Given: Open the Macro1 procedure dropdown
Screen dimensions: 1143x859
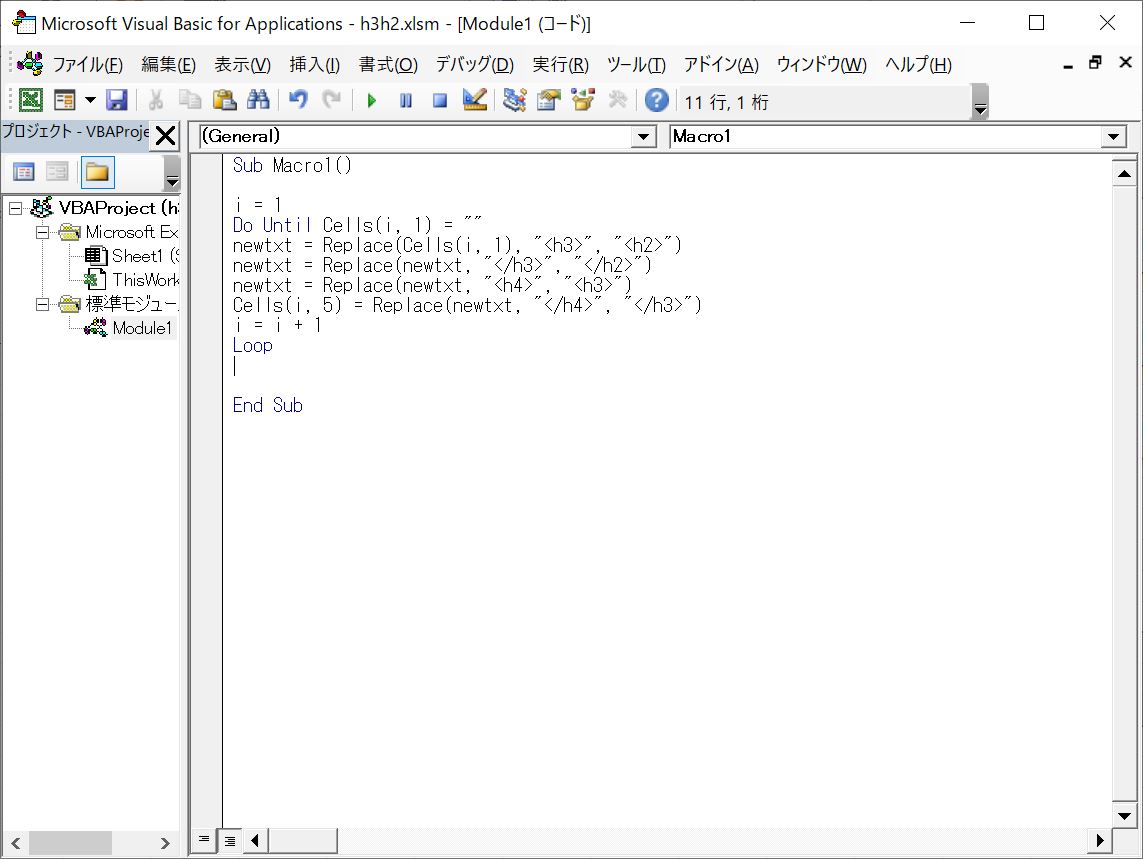Looking at the screenshot, I should click(1113, 136).
